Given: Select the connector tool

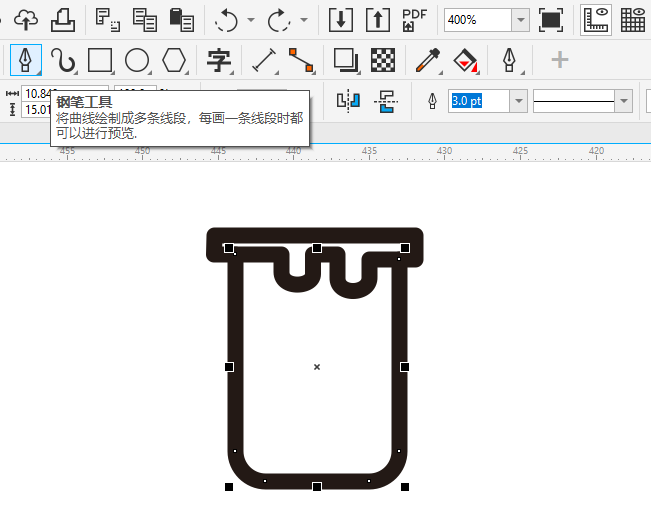Looking at the screenshot, I should pos(301,60).
